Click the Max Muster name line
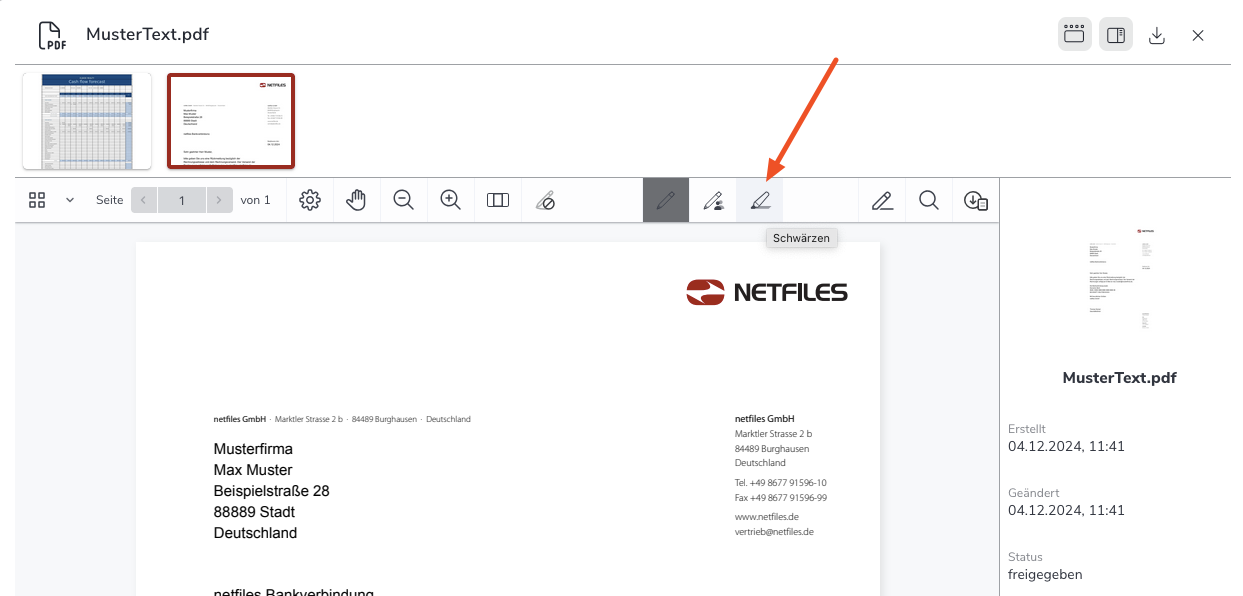Screen dimensions: 1243x596 click(x=253, y=470)
